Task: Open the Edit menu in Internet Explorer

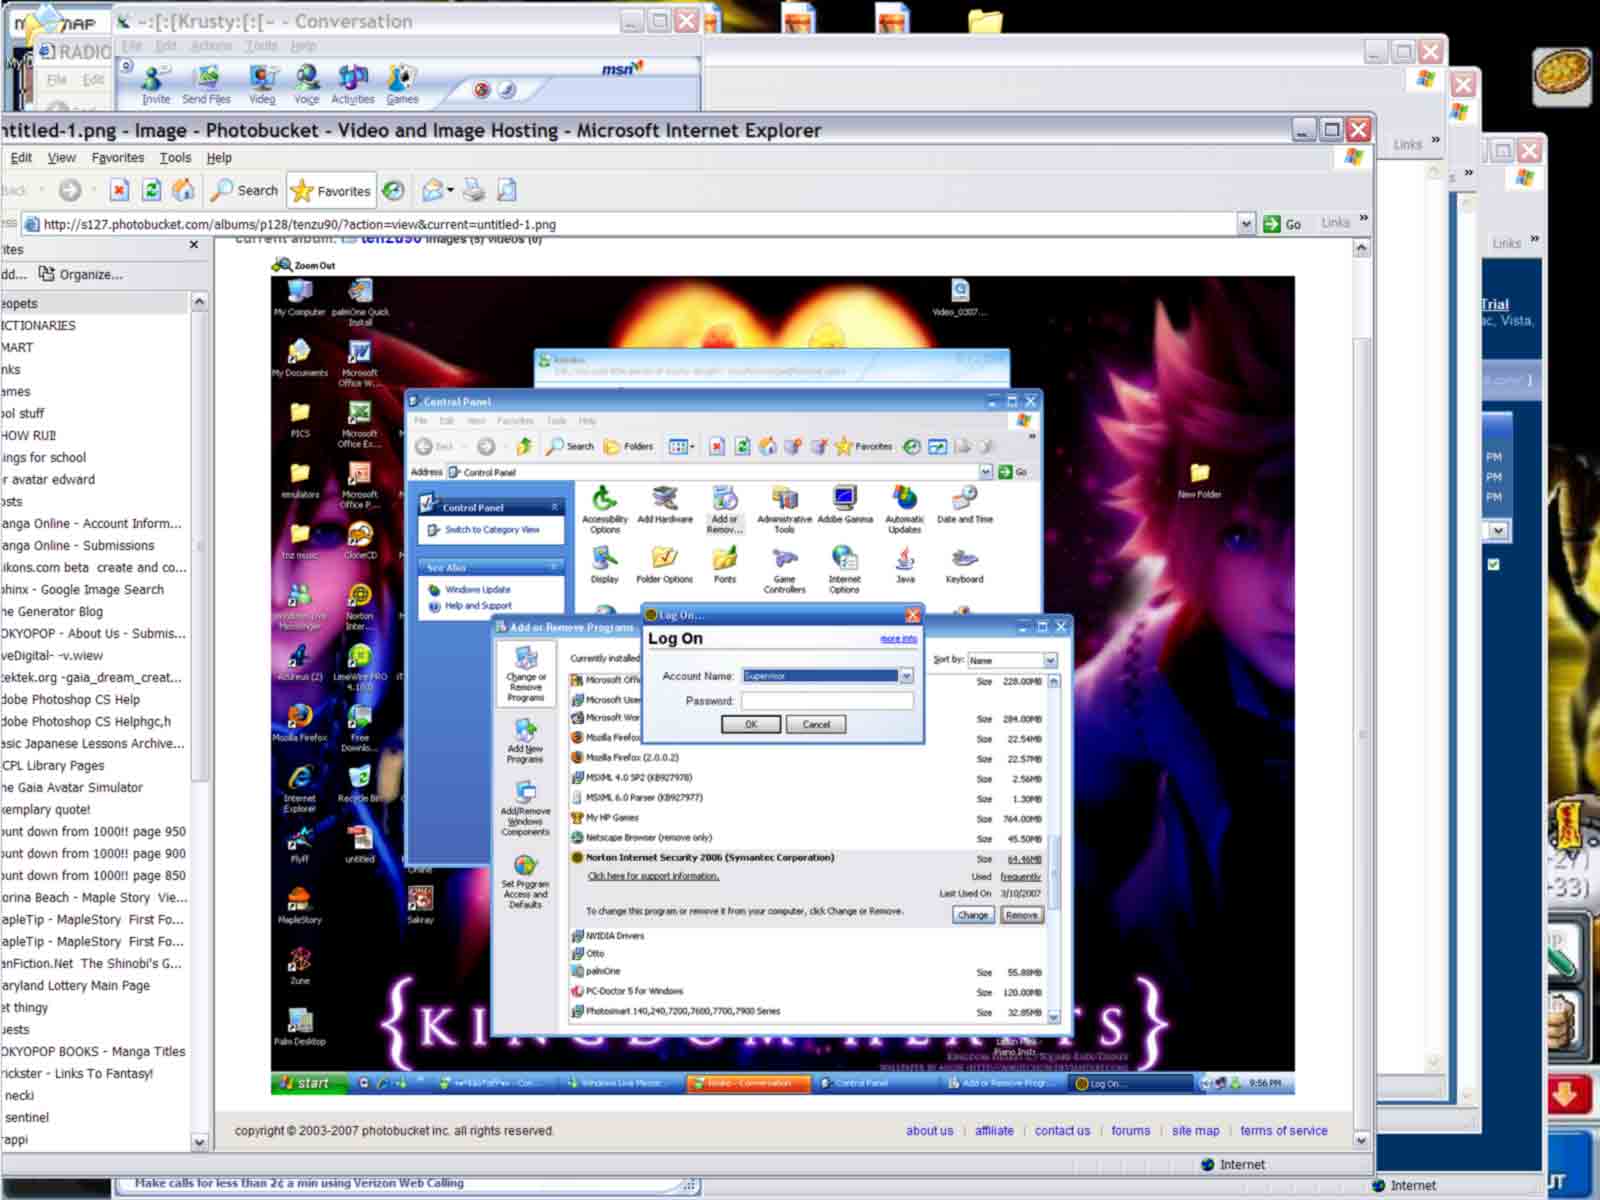Action: [21, 158]
